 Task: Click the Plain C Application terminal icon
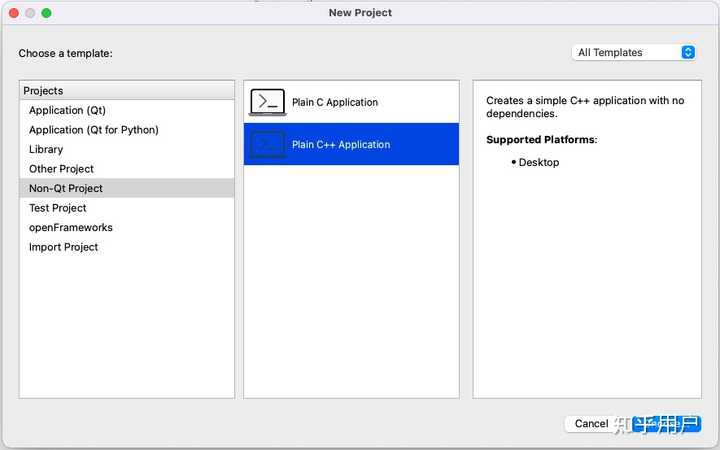point(267,102)
